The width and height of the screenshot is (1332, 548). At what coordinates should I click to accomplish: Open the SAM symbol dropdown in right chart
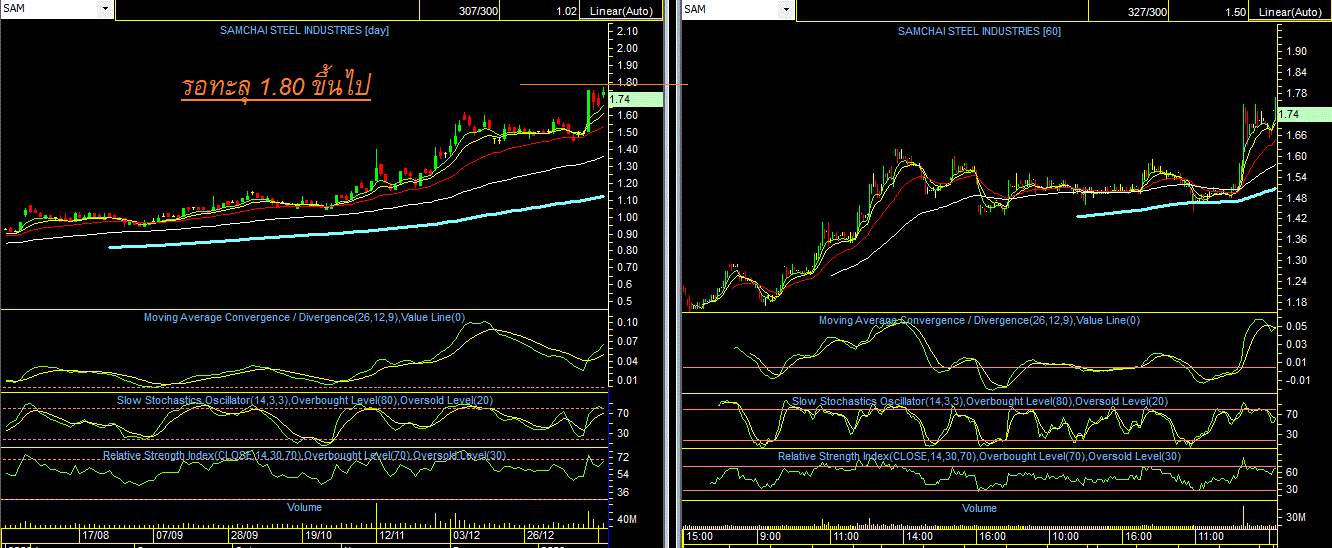(x=787, y=9)
